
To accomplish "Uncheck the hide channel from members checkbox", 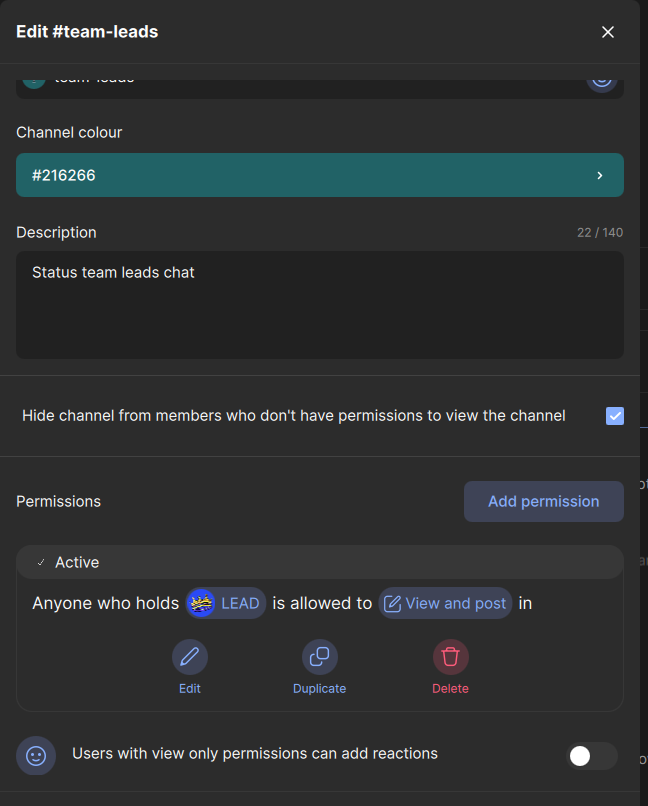I will pyautogui.click(x=615, y=416).
